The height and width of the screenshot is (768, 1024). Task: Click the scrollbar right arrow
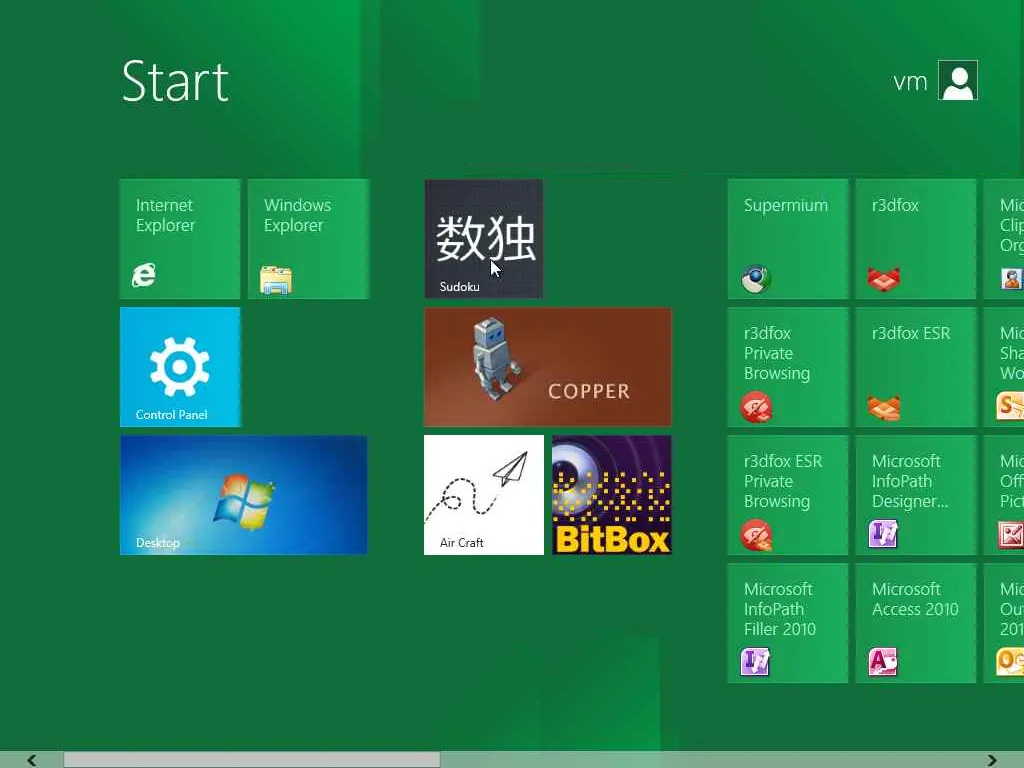click(992, 760)
